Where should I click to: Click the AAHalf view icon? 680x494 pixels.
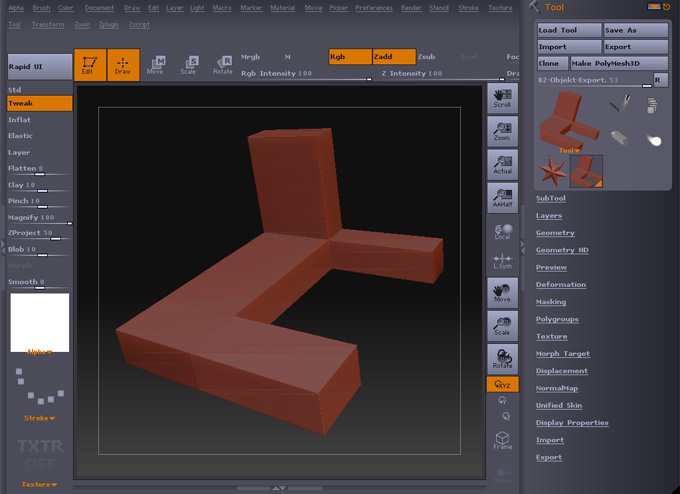(502, 197)
